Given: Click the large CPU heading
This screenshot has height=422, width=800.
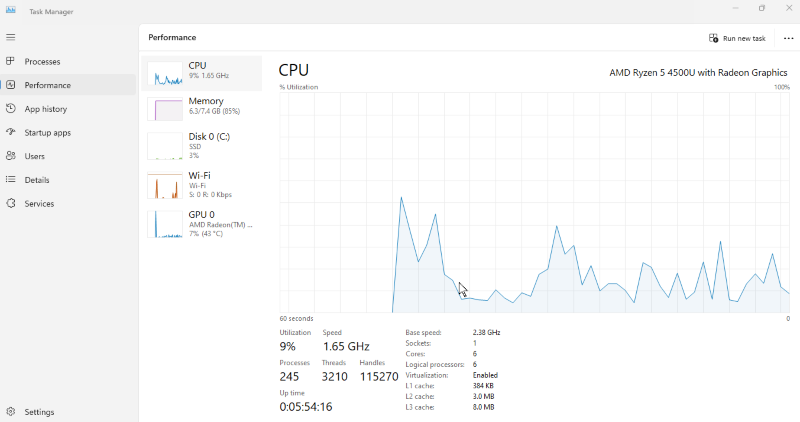Looking at the screenshot, I should pyautogui.click(x=294, y=70).
